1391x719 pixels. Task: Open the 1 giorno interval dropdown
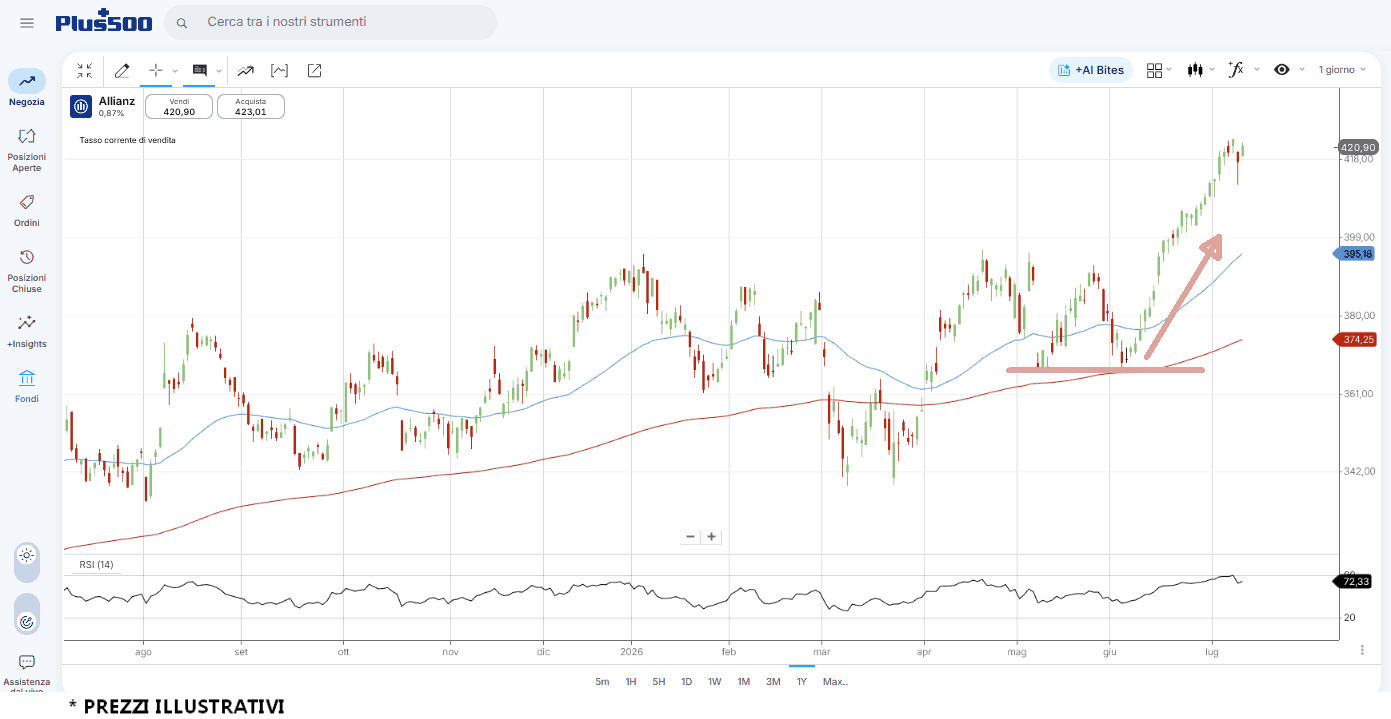click(x=1342, y=70)
